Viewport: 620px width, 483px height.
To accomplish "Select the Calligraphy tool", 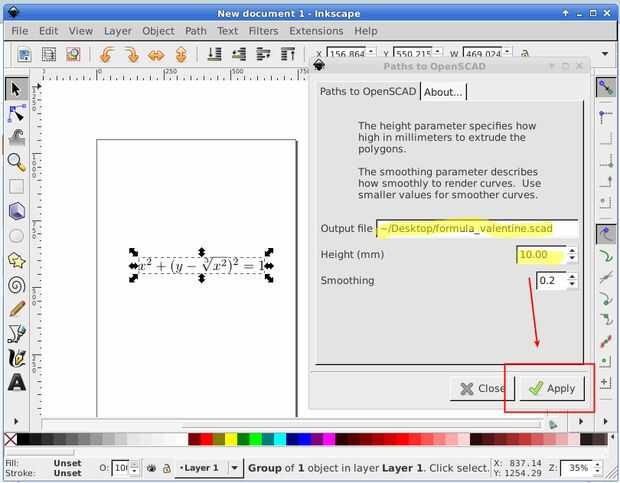I will (x=16, y=358).
